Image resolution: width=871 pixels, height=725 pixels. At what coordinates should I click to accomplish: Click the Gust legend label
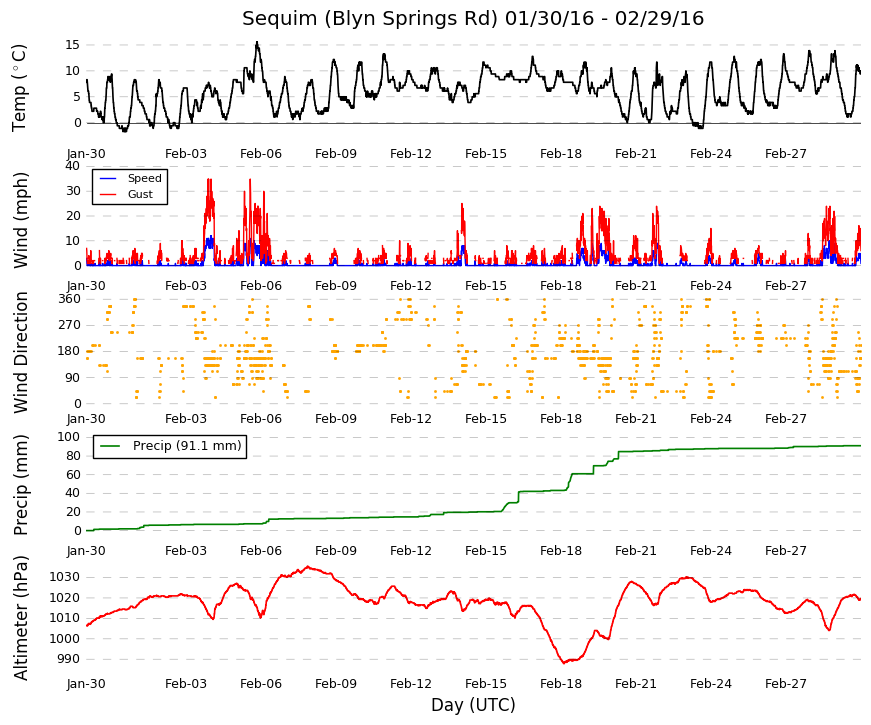[x=140, y=194]
